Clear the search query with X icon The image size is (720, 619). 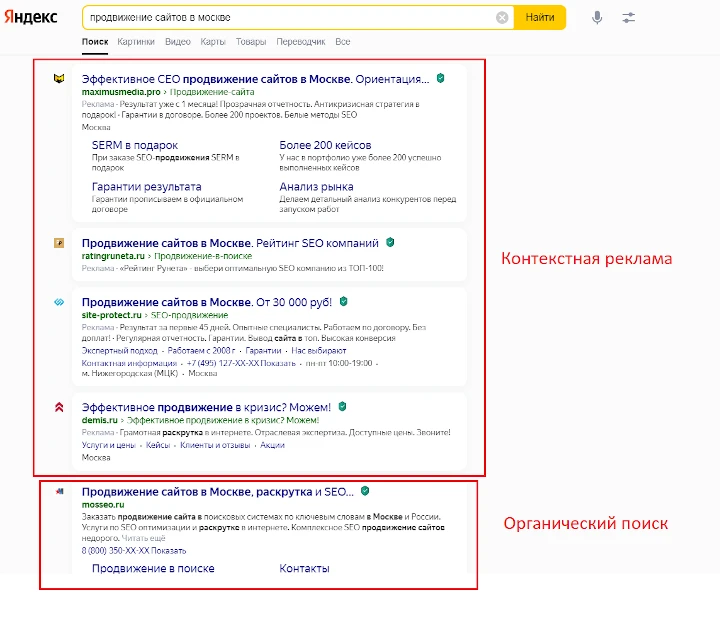click(x=502, y=18)
